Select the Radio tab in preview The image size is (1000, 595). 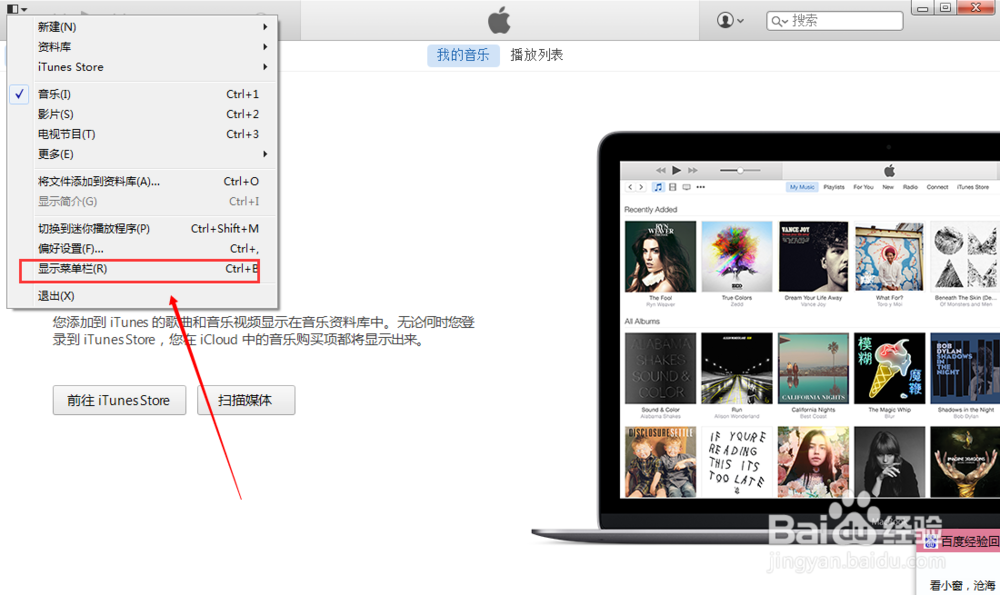point(910,187)
